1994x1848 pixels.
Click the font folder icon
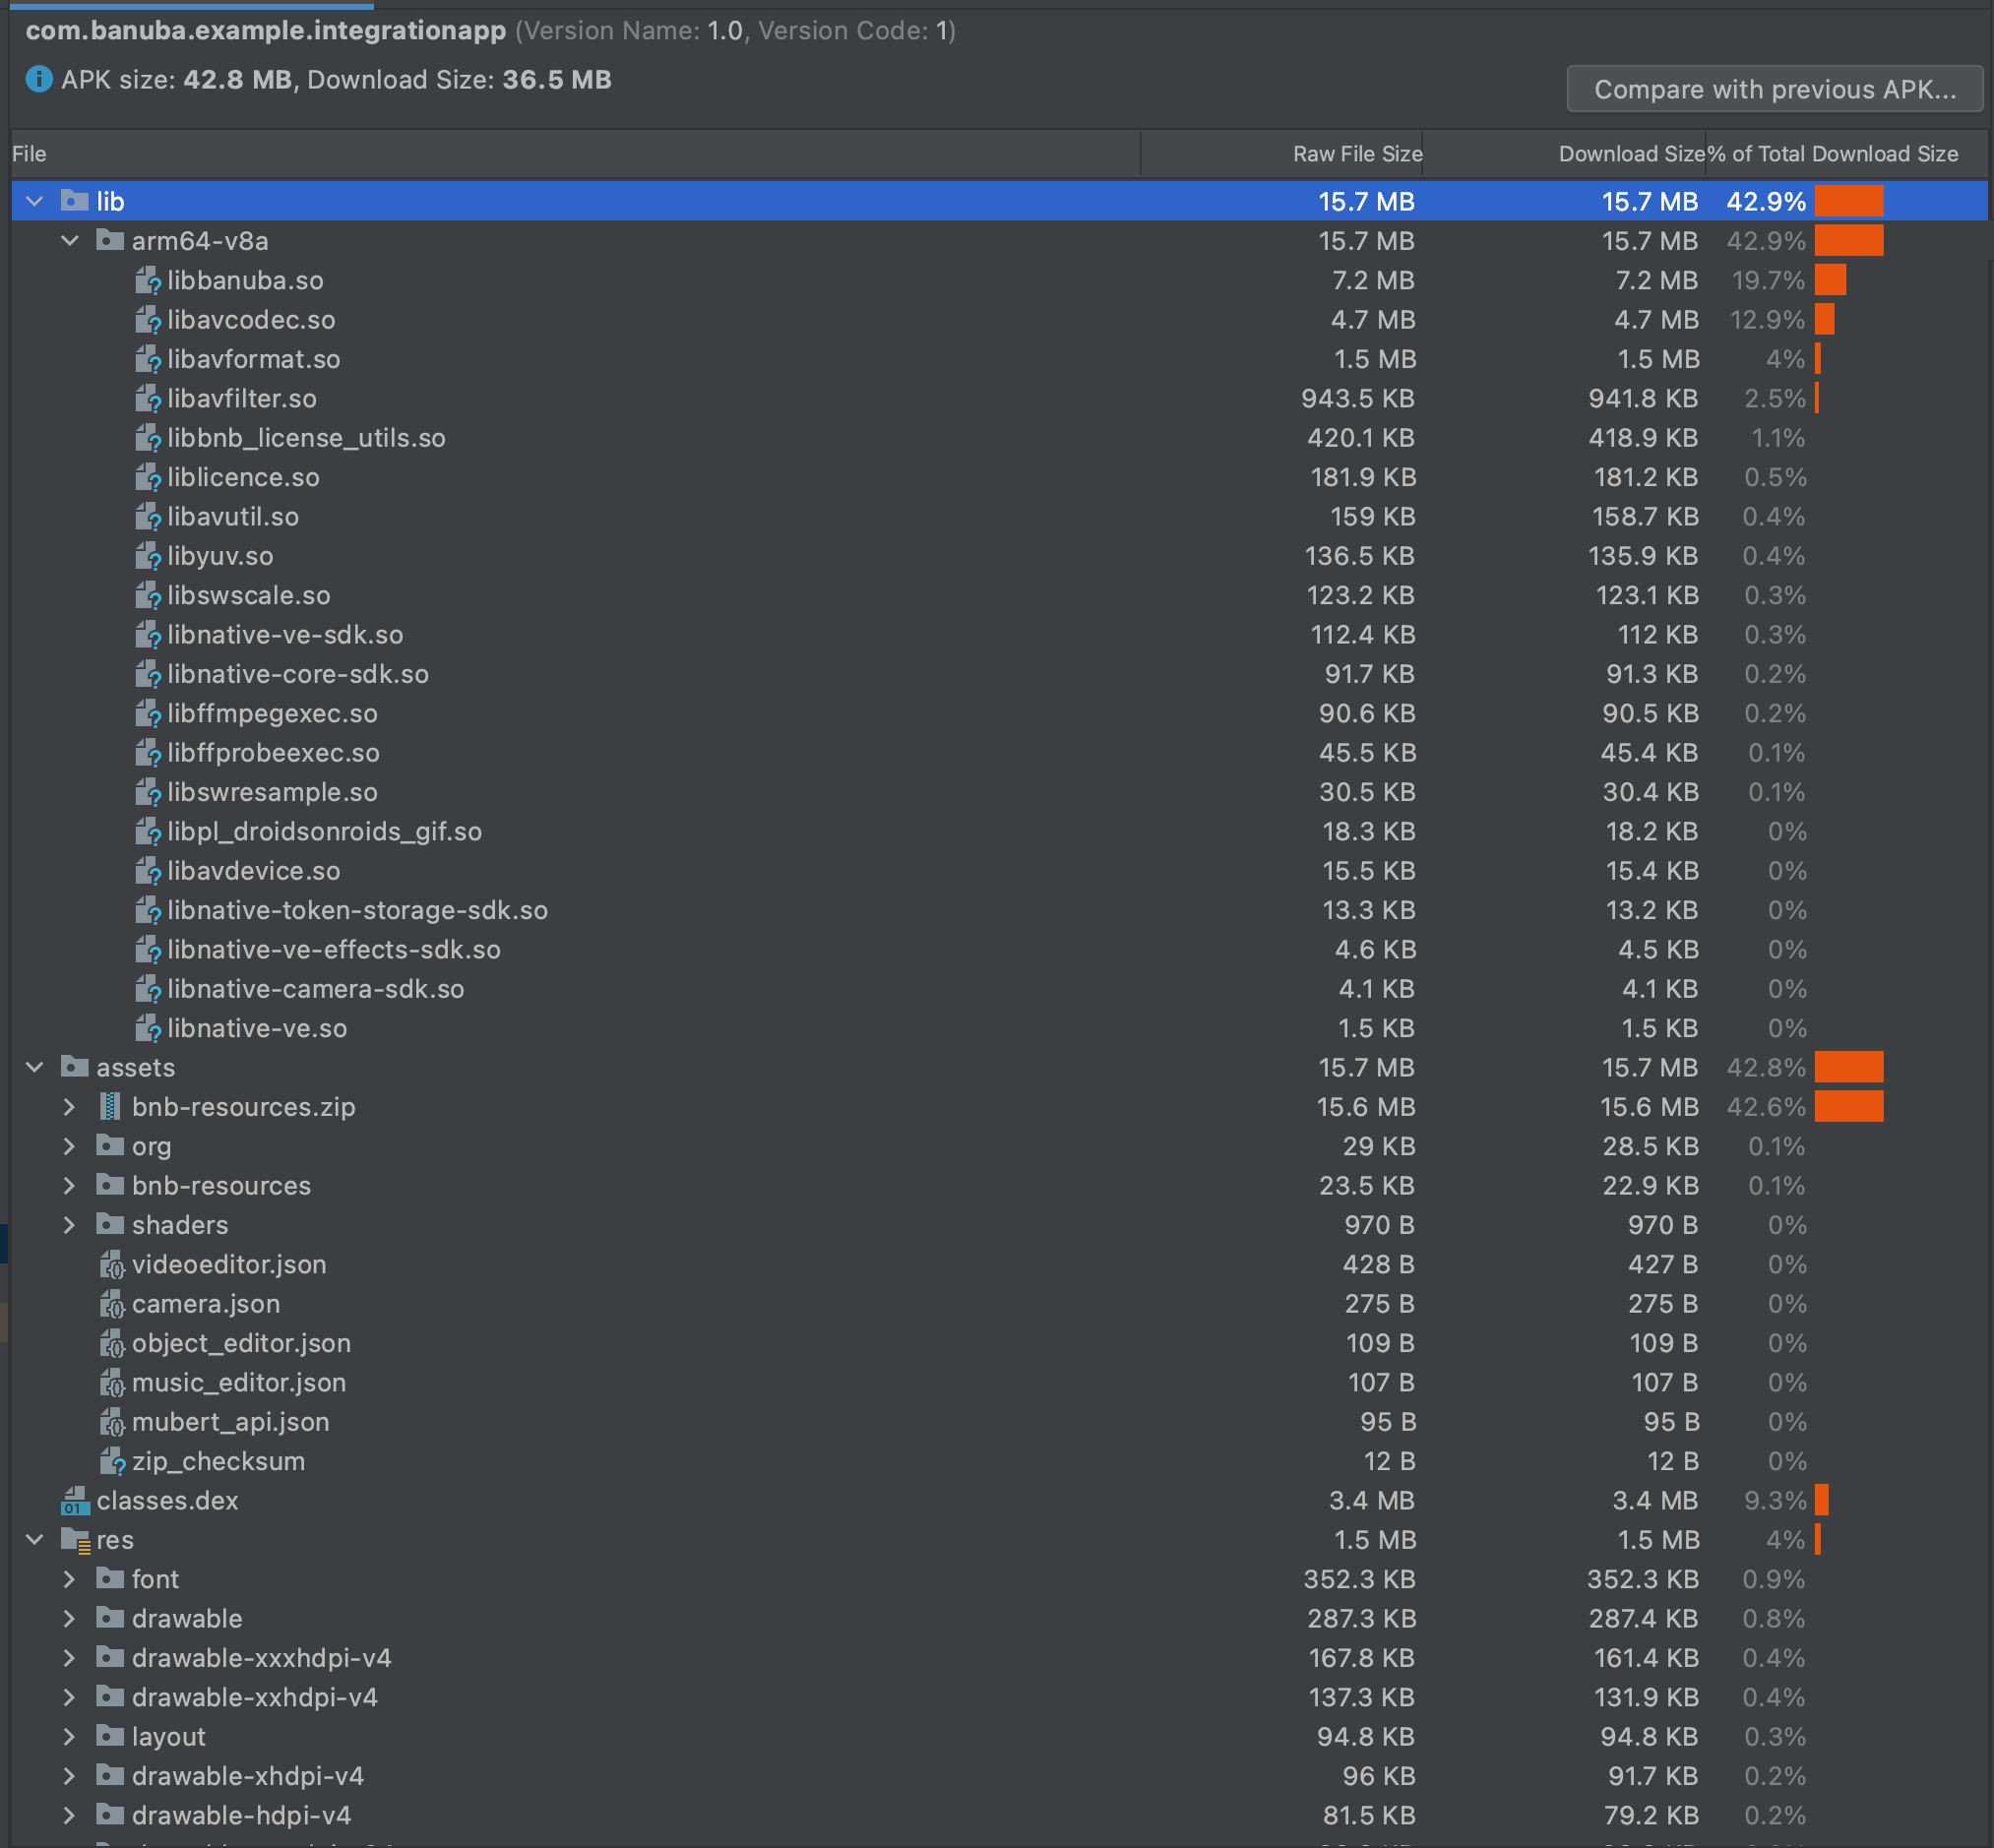(110, 1579)
